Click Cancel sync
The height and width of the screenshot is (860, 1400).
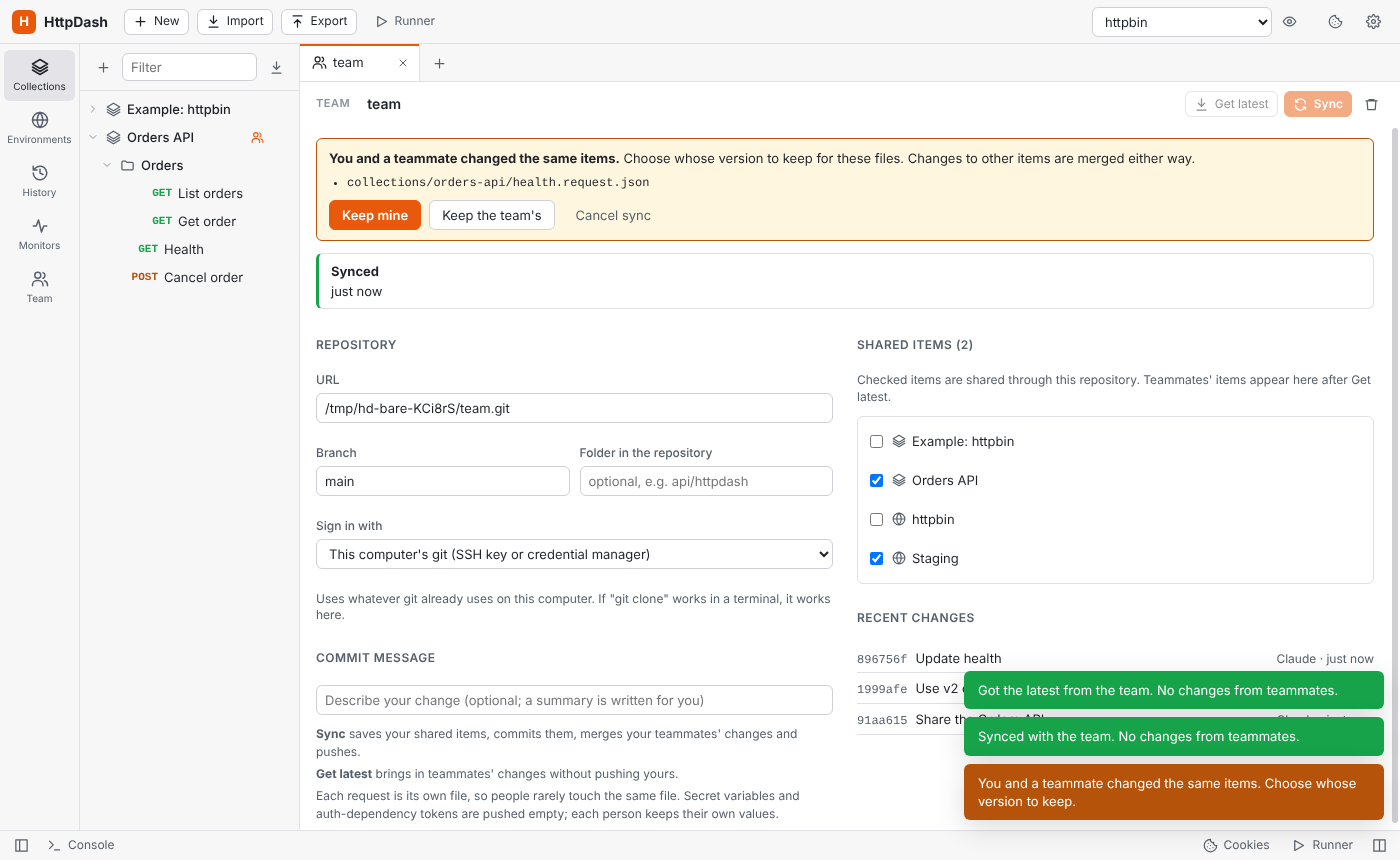(613, 215)
